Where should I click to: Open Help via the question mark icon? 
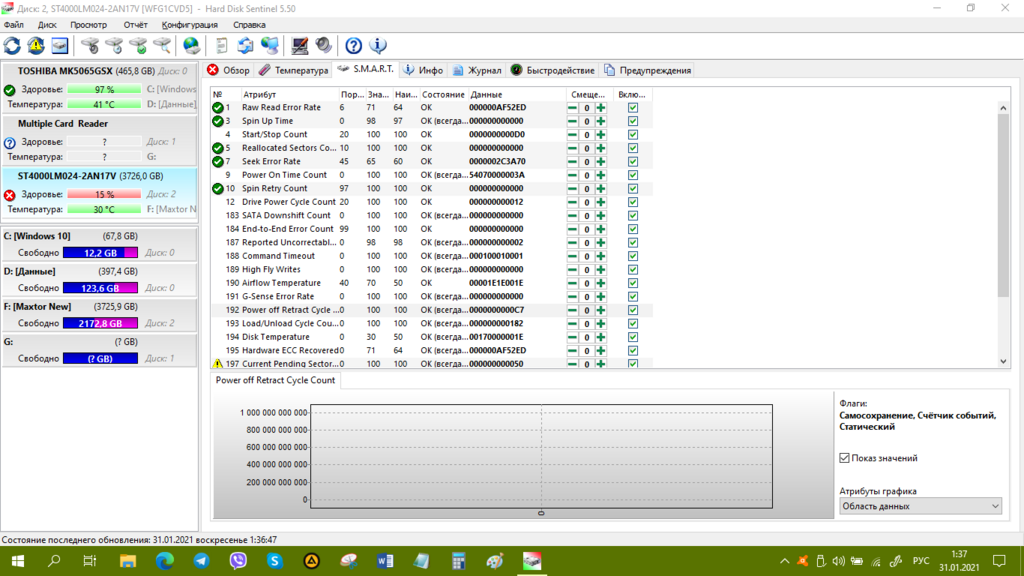353,46
